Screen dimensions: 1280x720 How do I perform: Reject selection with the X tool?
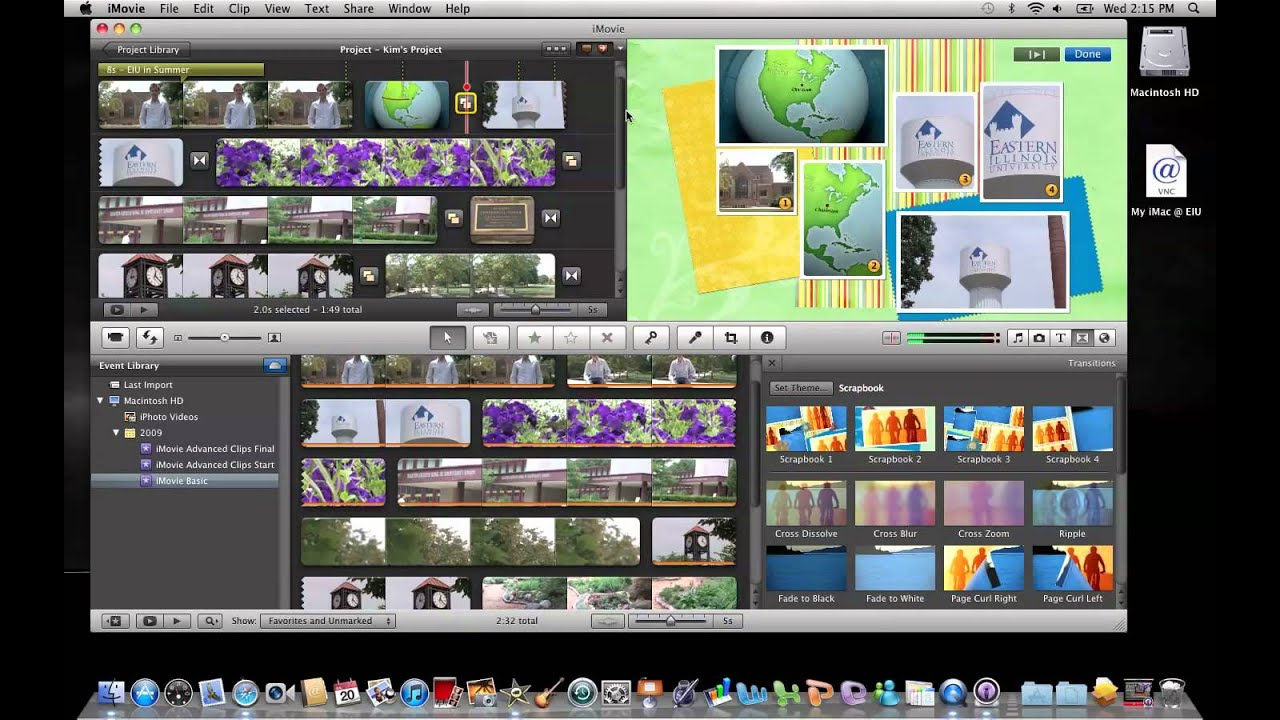[x=606, y=338]
